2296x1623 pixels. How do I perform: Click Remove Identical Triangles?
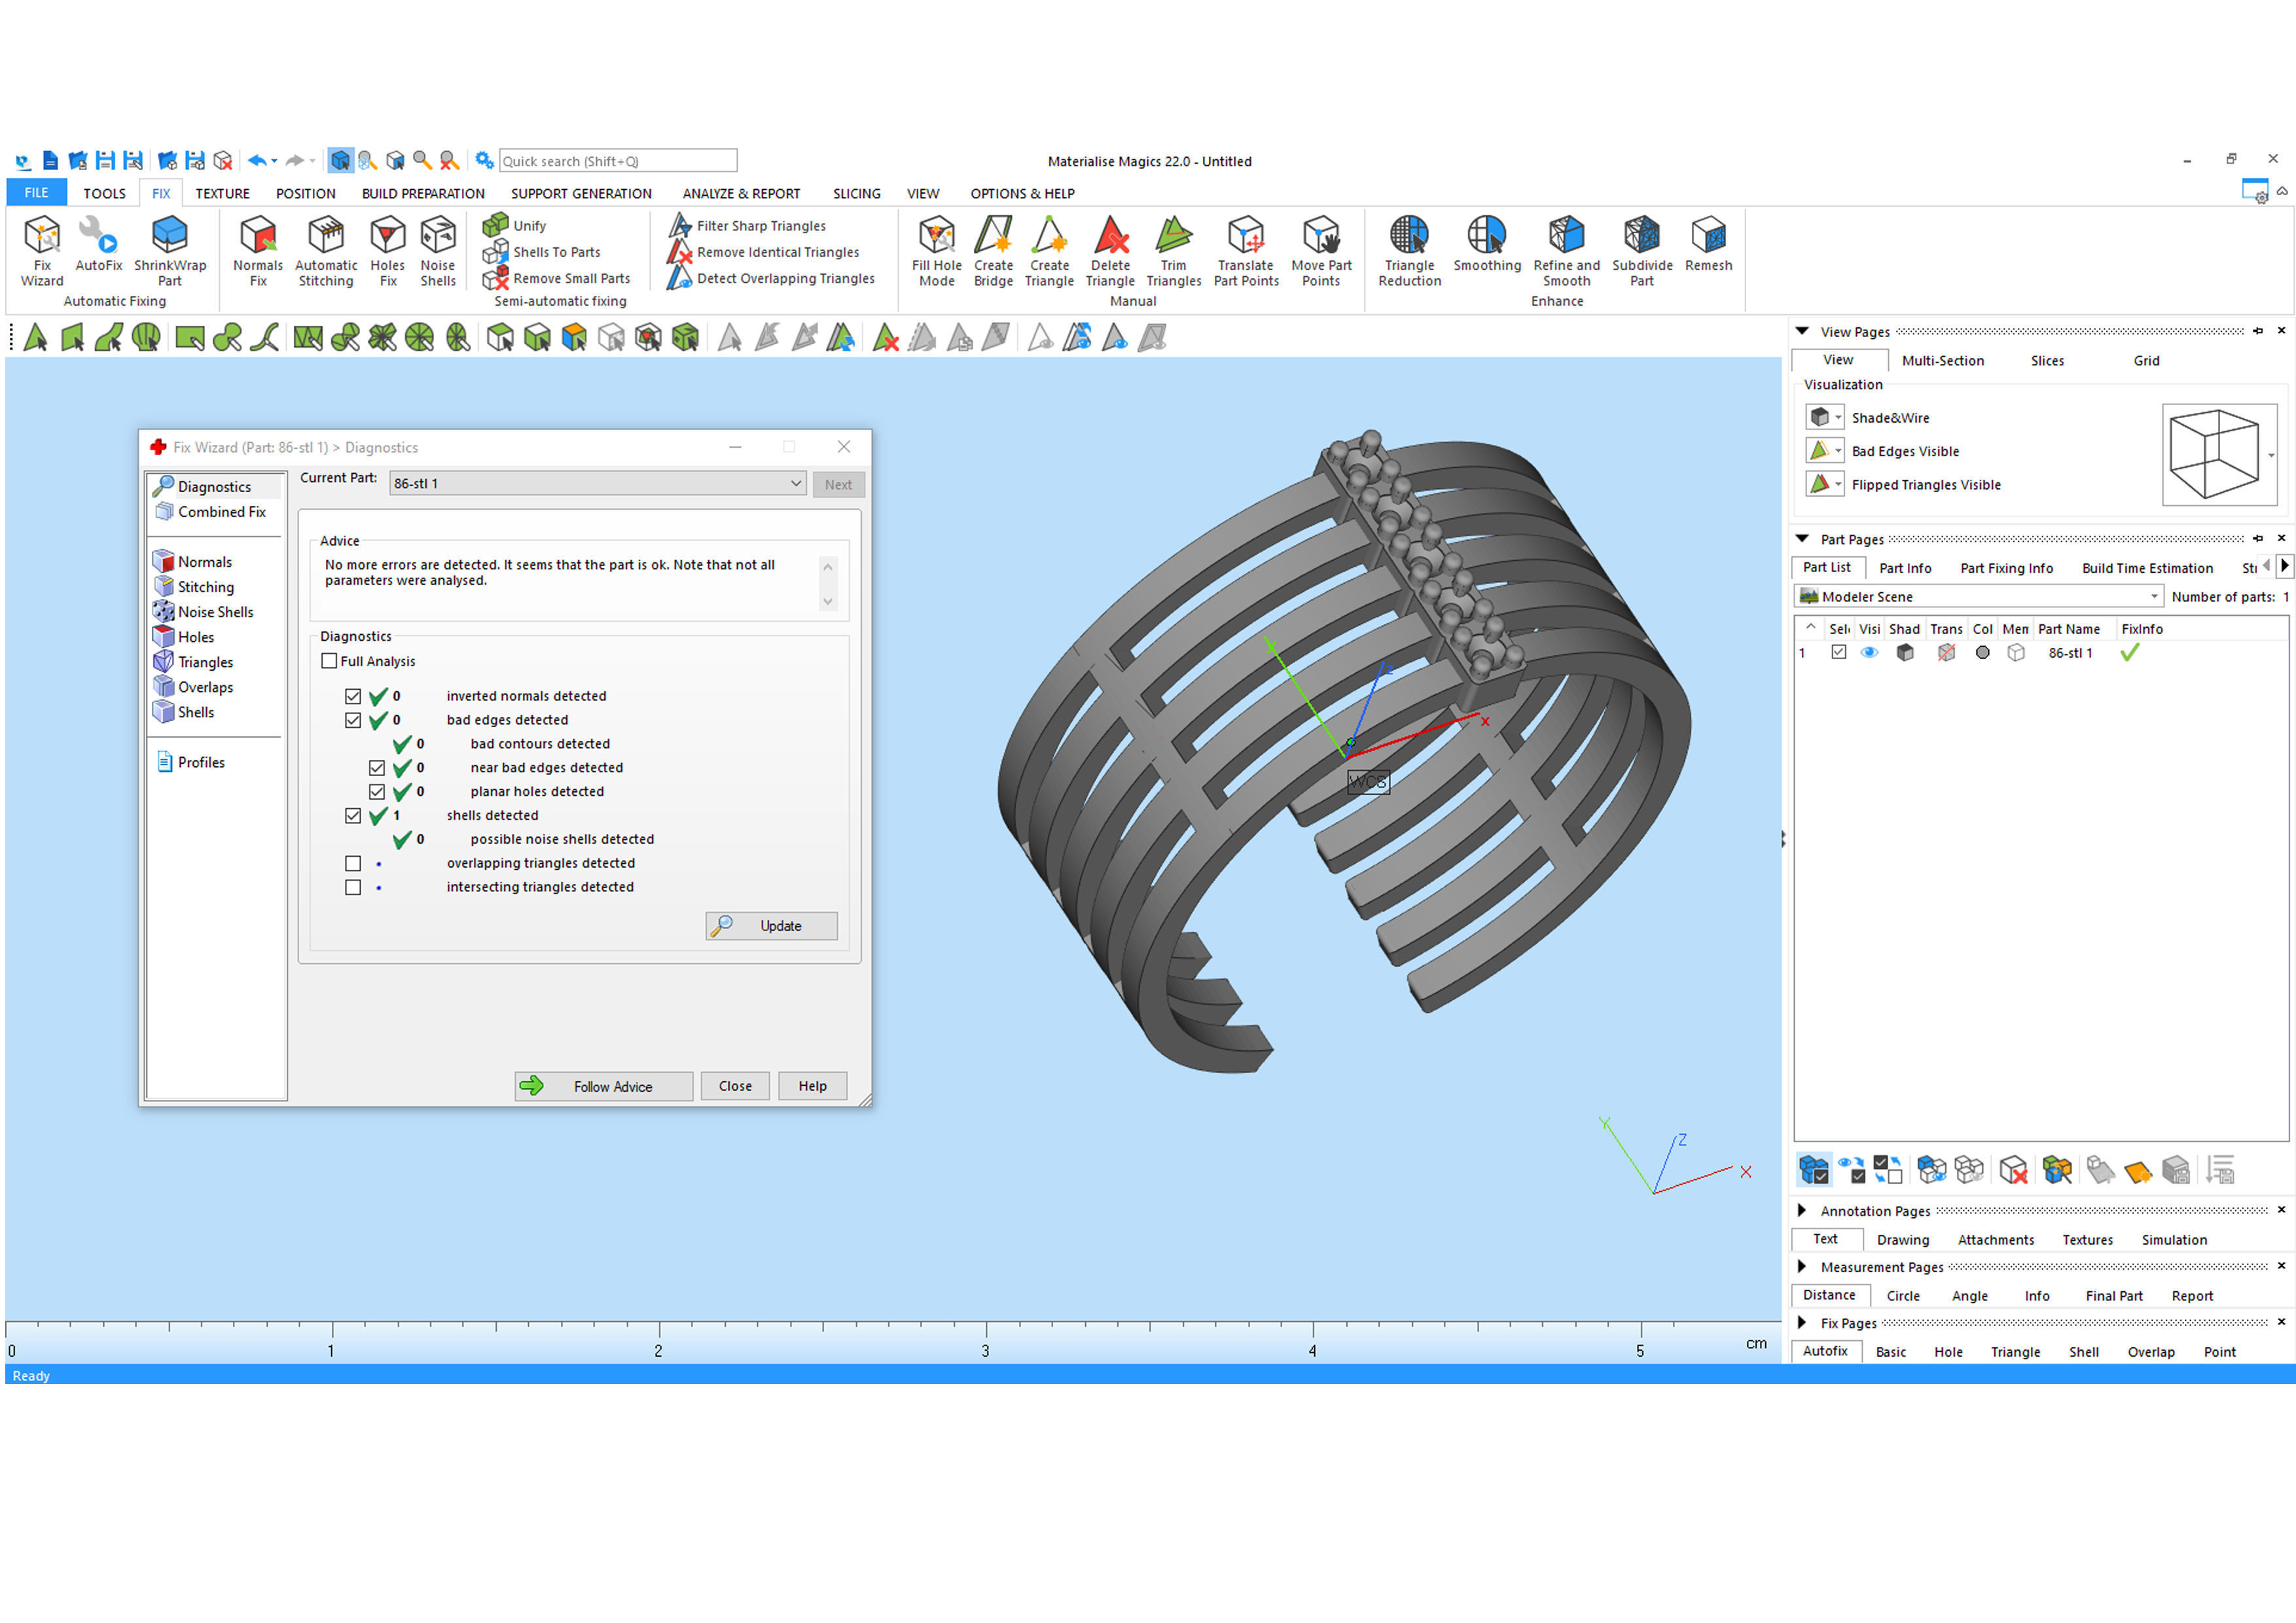764,252
